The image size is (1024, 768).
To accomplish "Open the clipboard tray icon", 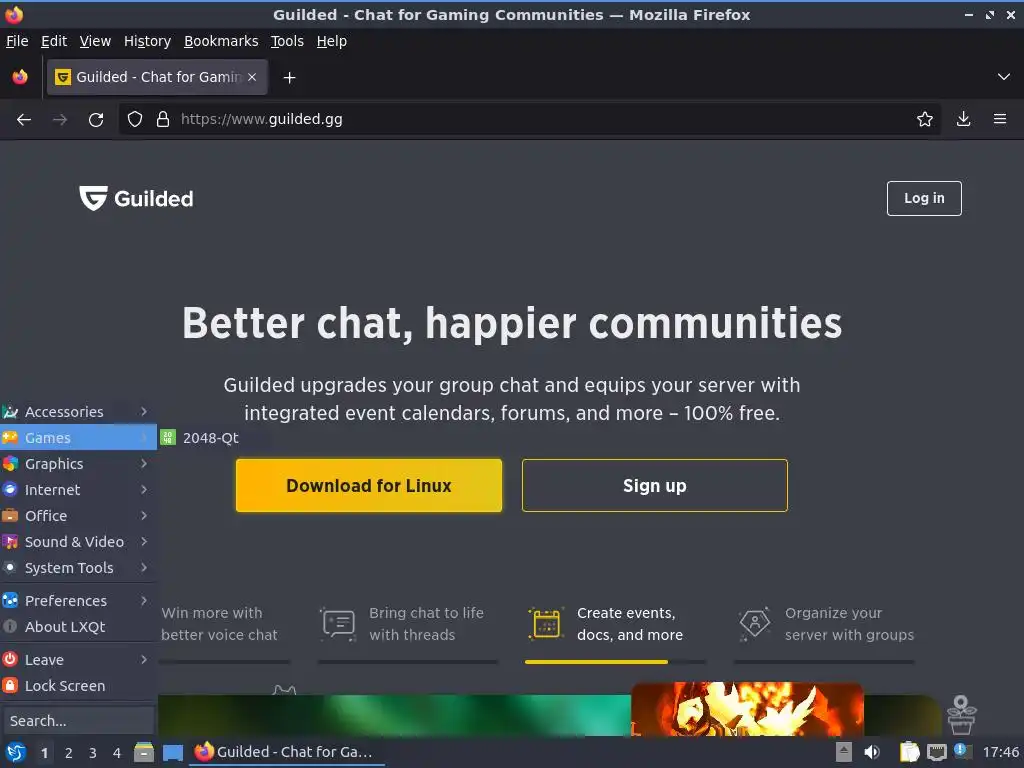I will (x=909, y=752).
